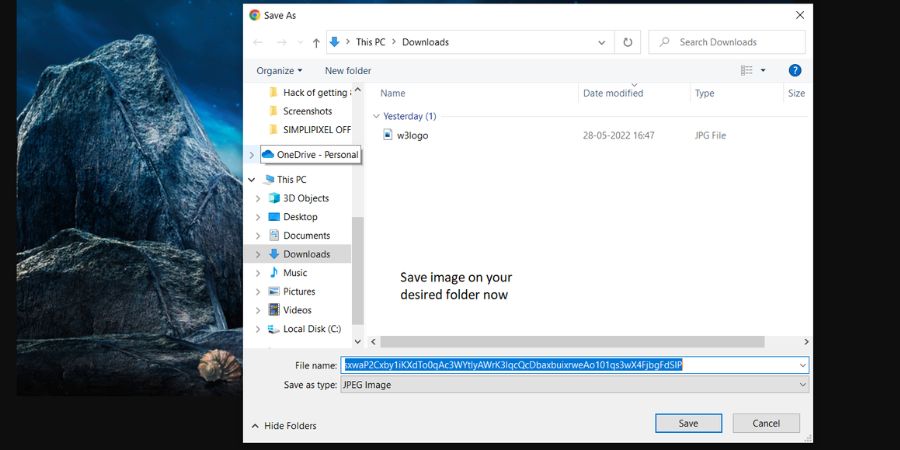Select Desktop in the navigation tree

tap(300, 217)
